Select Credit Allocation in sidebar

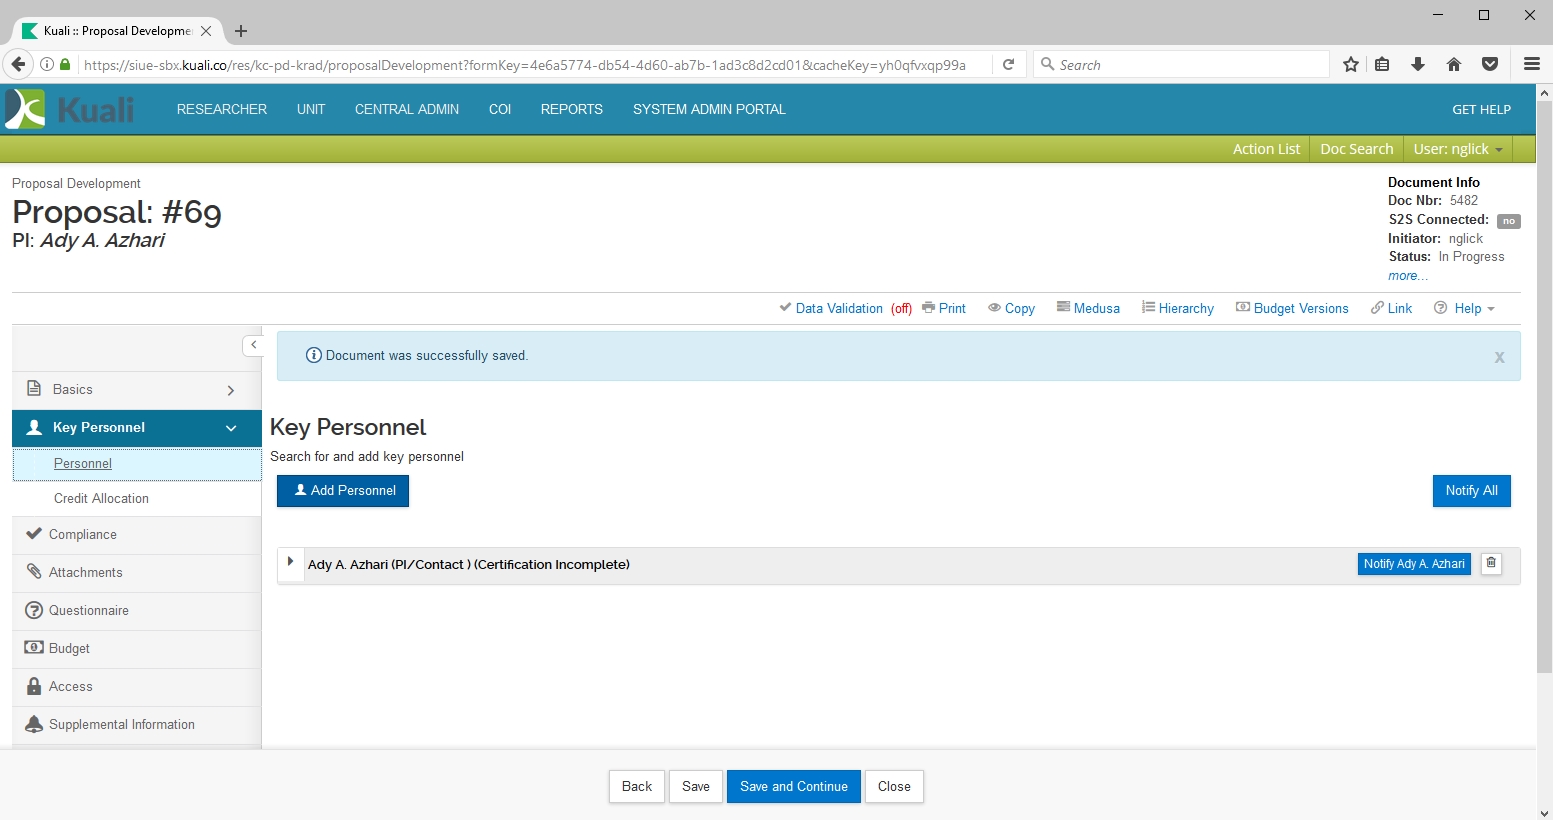point(101,498)
